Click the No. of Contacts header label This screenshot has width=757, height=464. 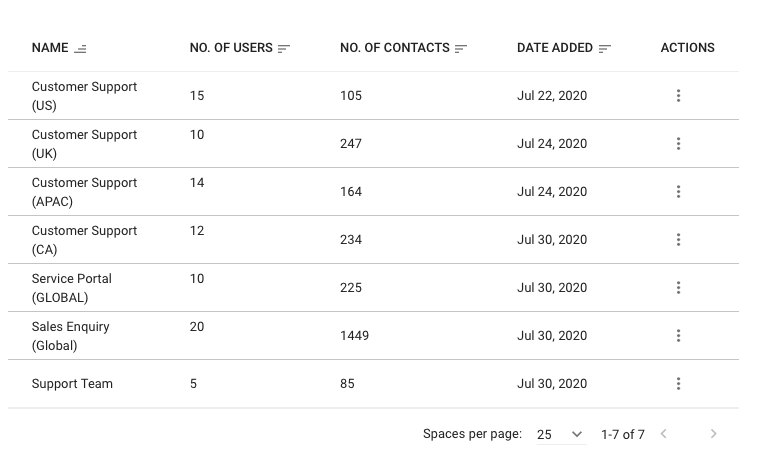(395, 48)
